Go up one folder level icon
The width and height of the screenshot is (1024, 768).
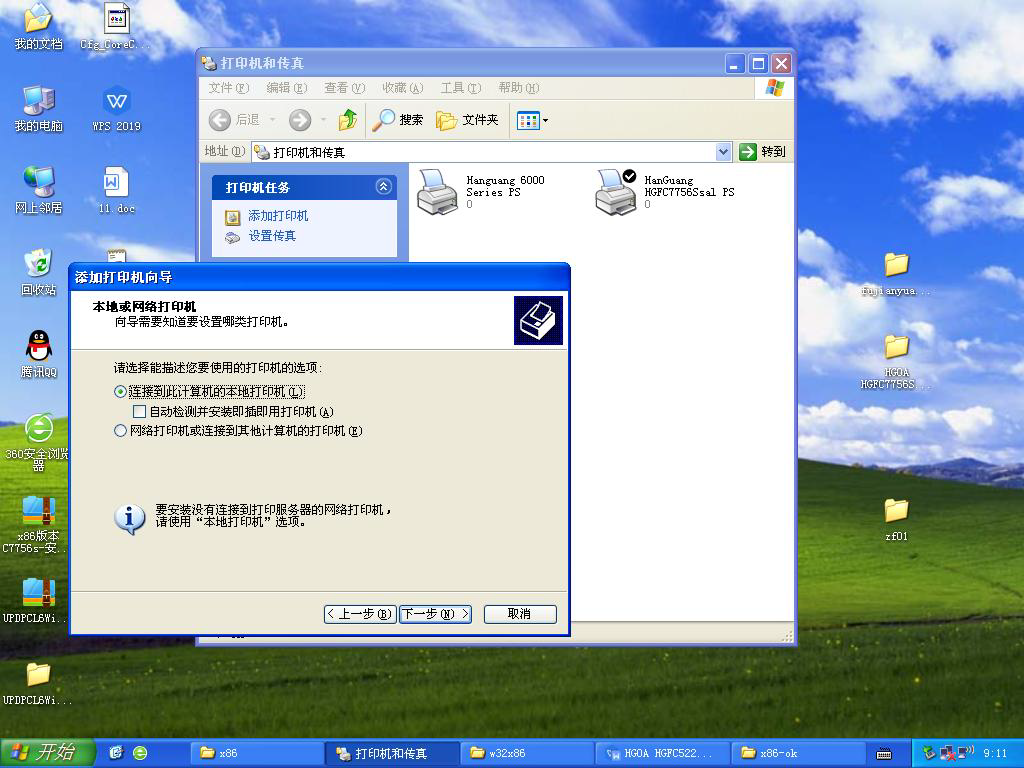[x=347, y=120]
